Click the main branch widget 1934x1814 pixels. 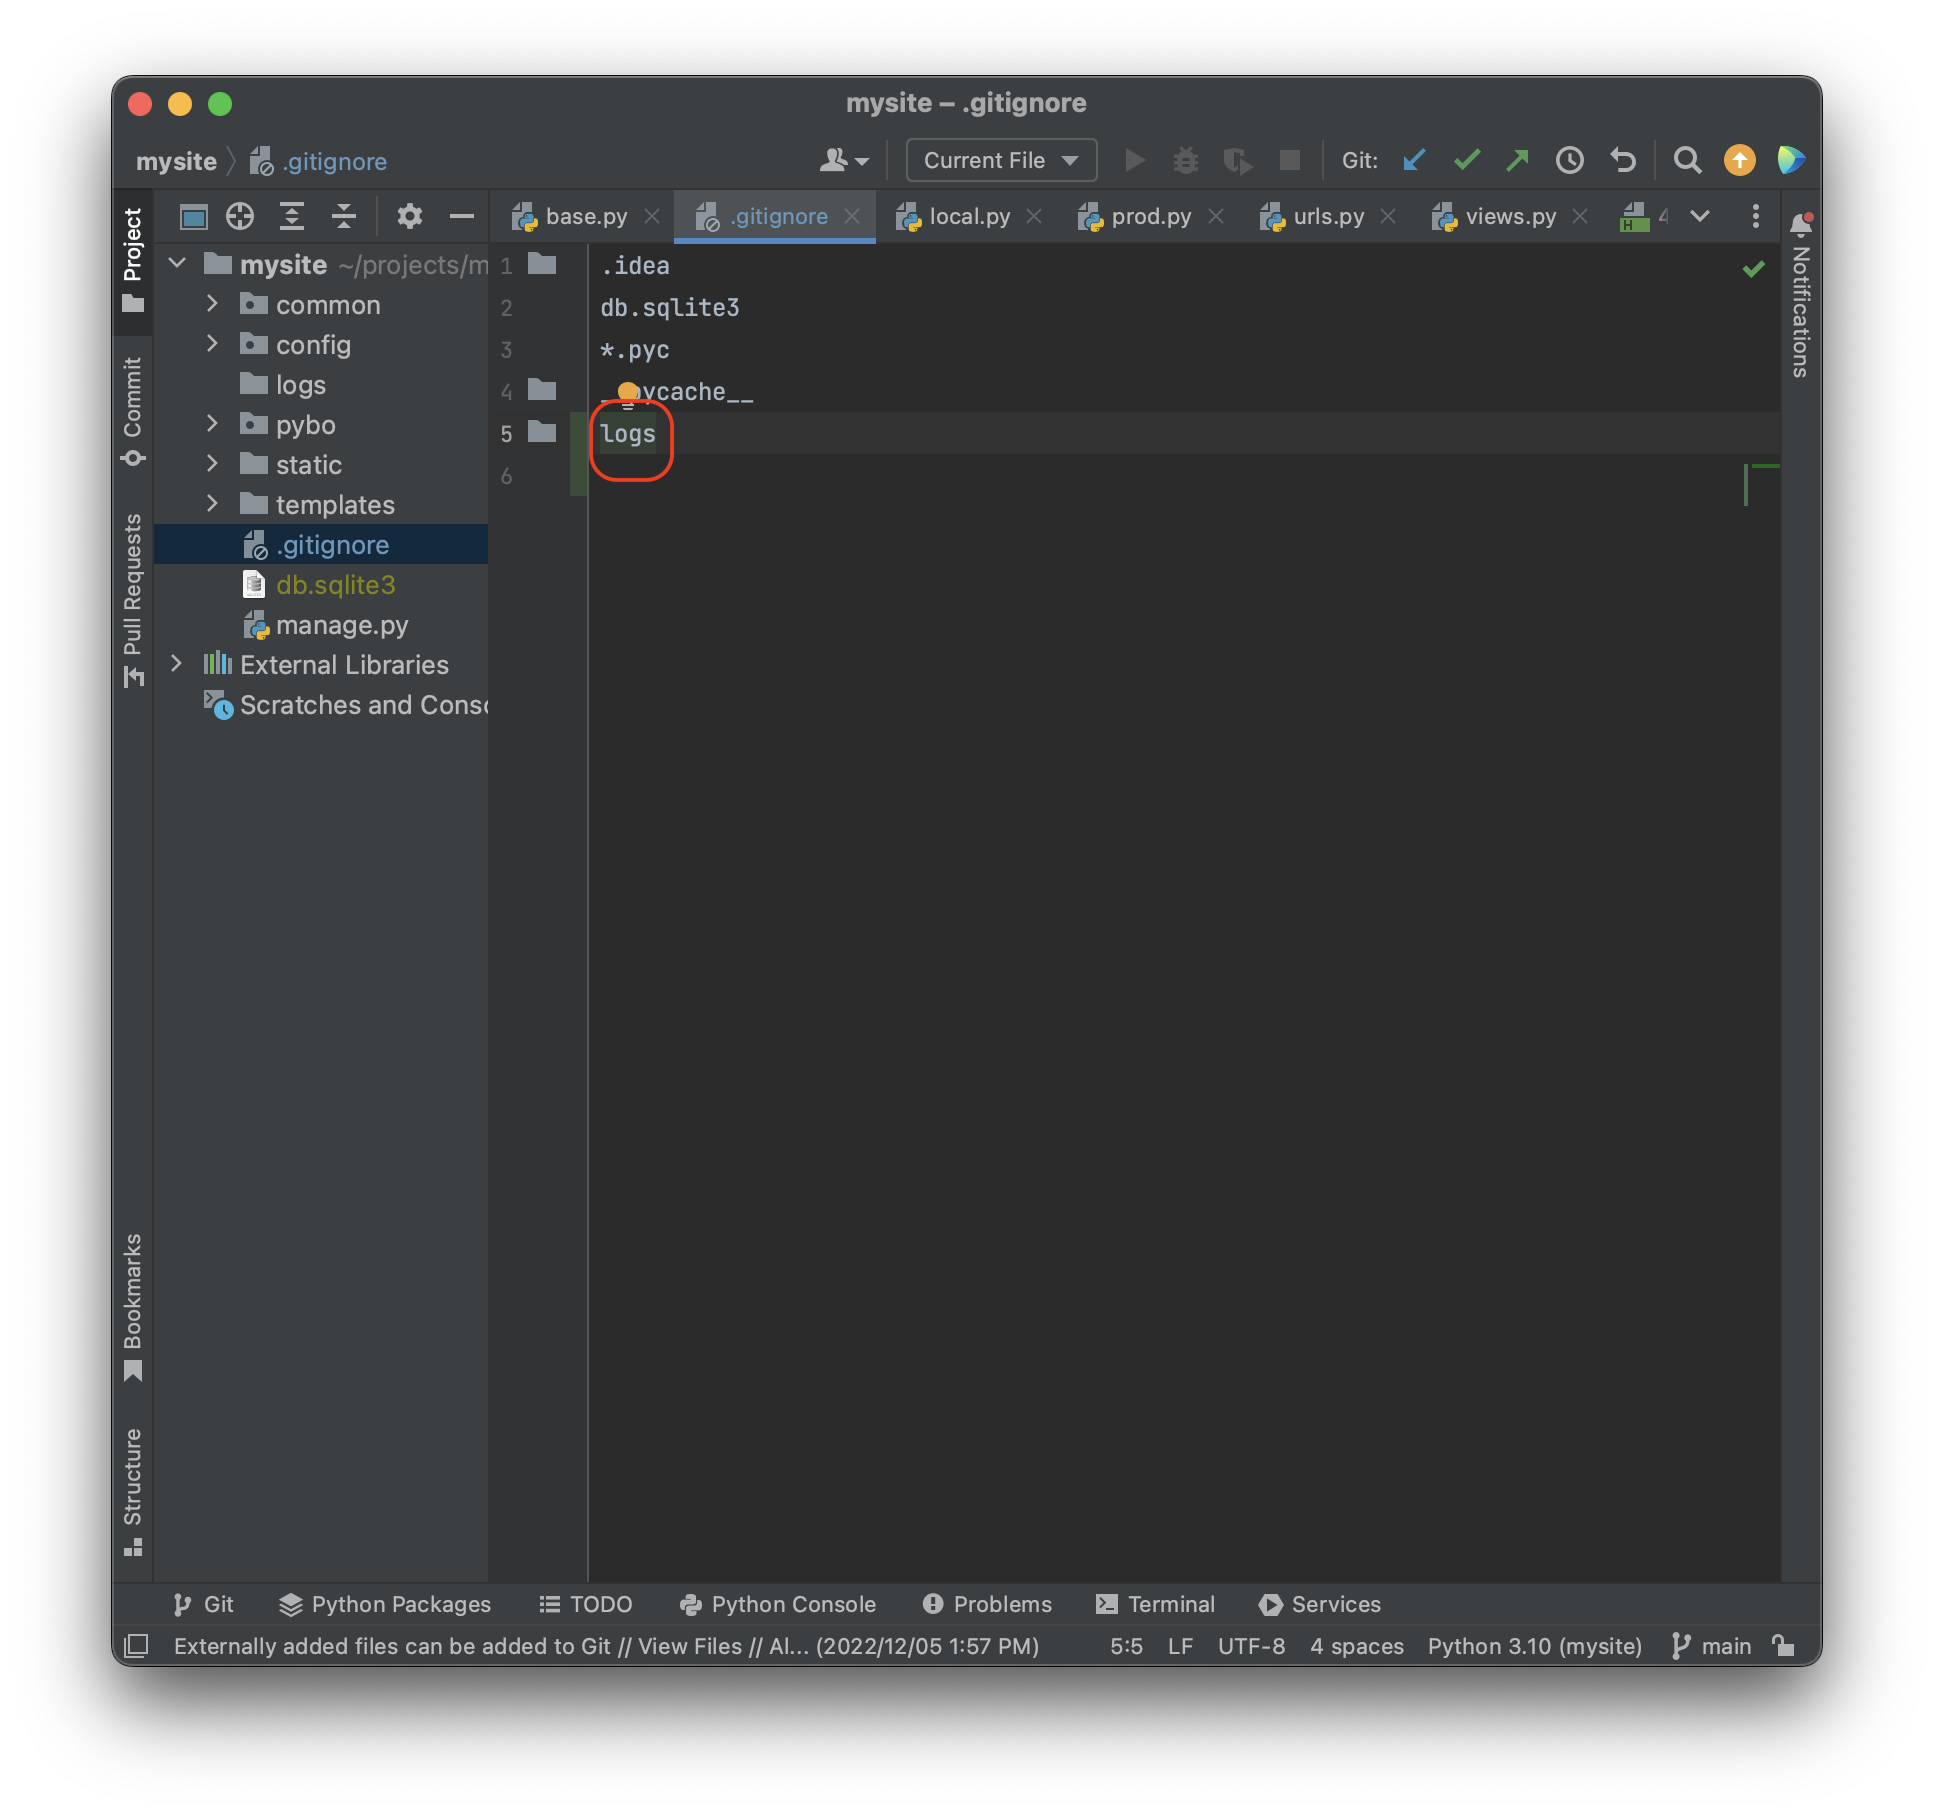click(x=1712, y=1645)
